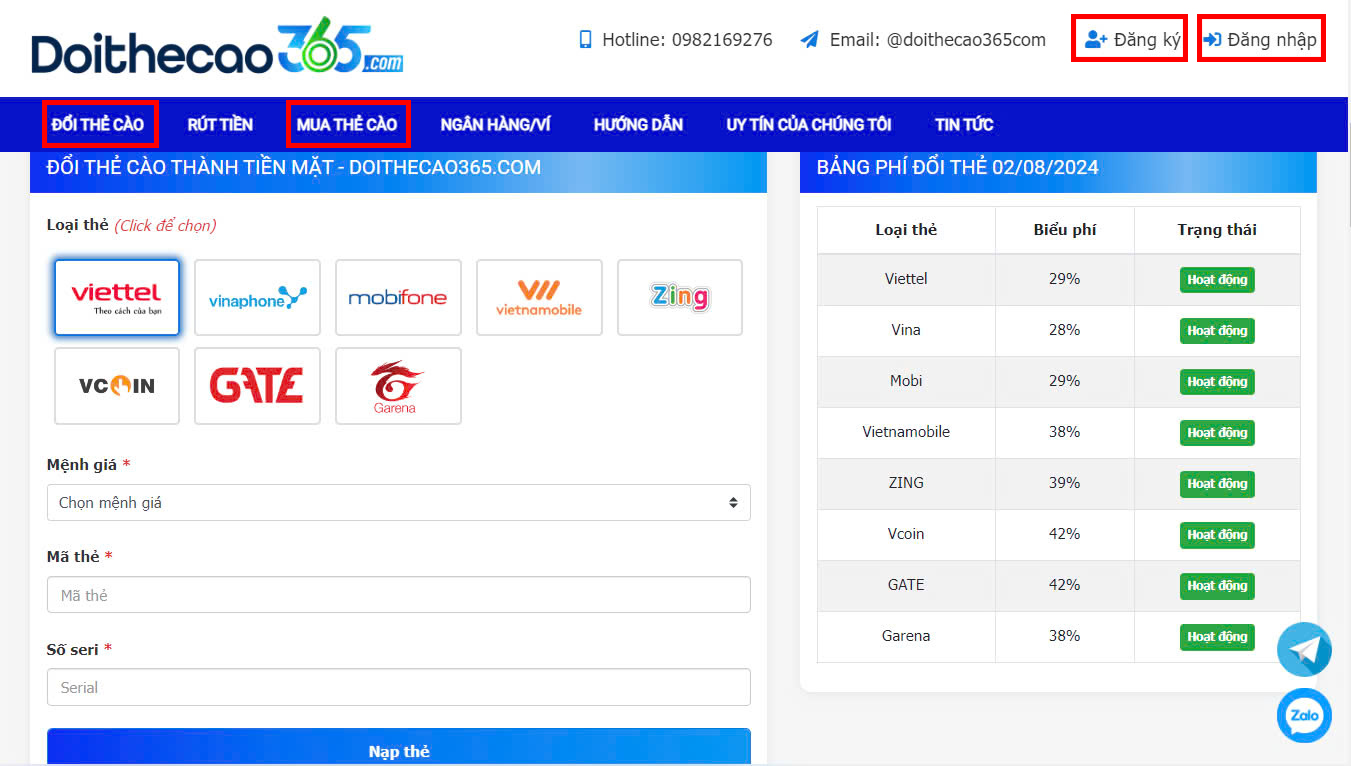Screen dimensions: 1351x766
Task: Click the Mệnh giá field label
Action: [82, 465]
